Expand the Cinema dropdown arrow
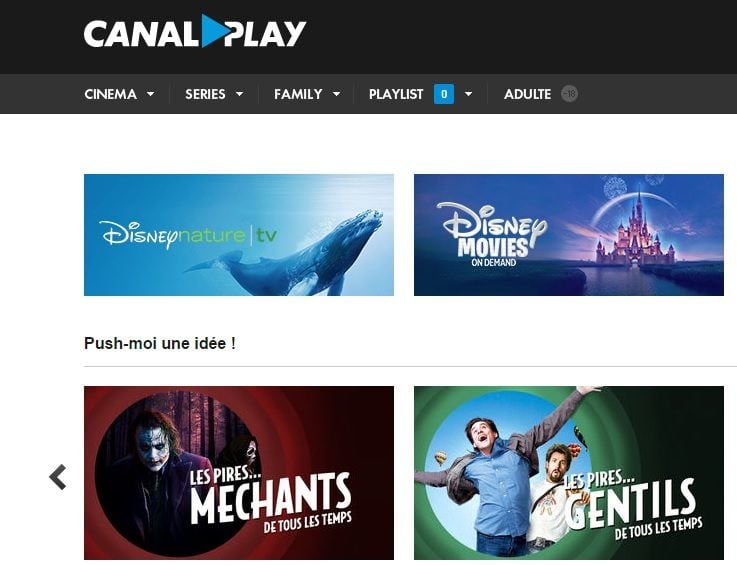 coord(150,94)
